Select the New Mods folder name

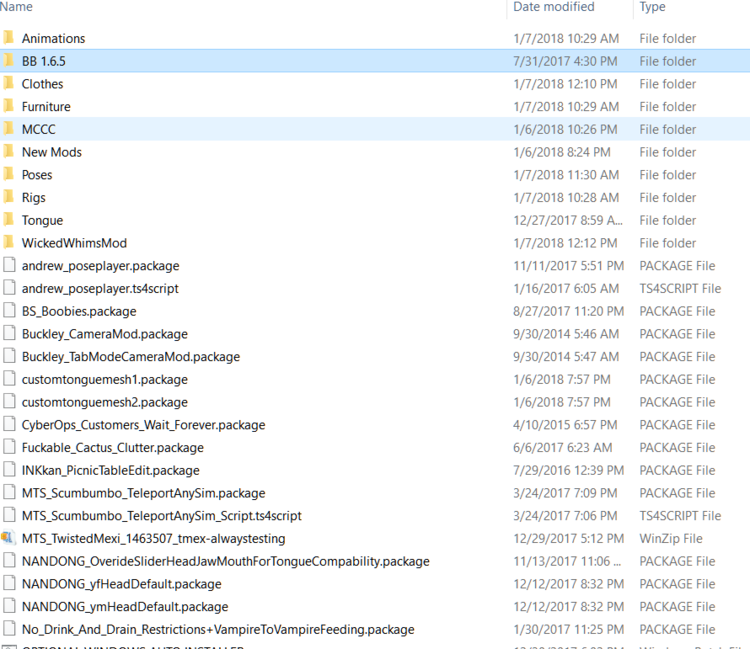(52, 152)
